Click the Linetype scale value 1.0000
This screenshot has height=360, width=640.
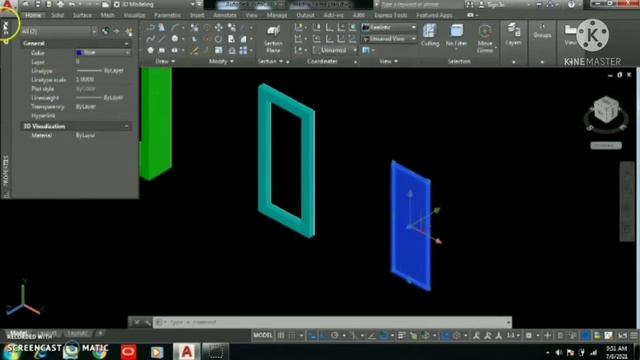click(x=85, y=80)
